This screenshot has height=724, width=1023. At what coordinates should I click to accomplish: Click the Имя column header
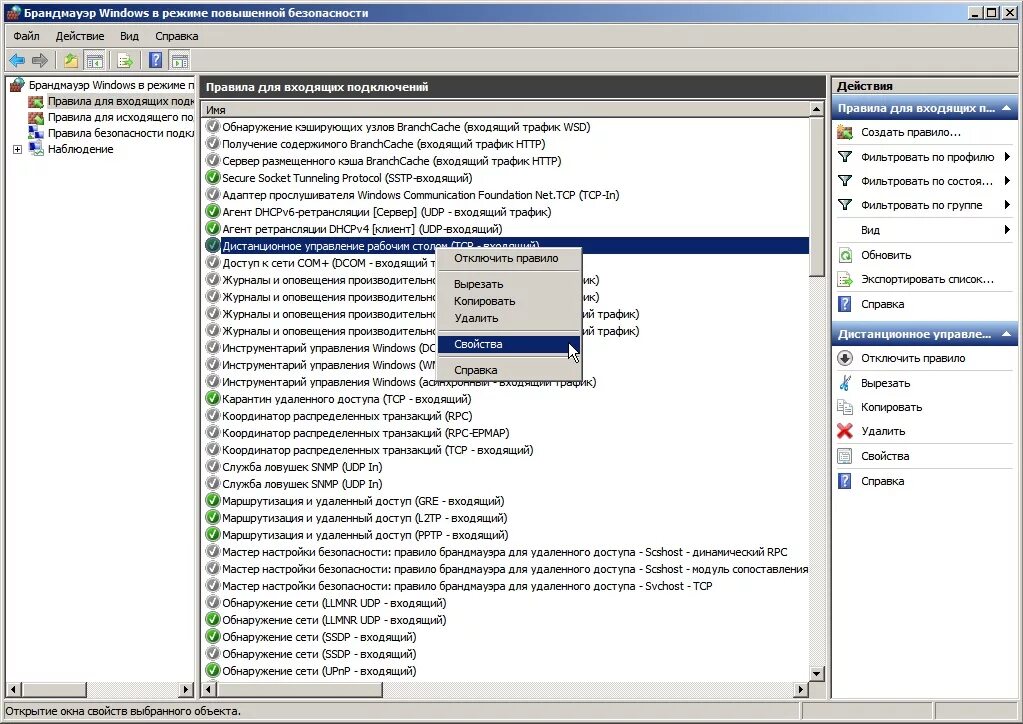505,110
